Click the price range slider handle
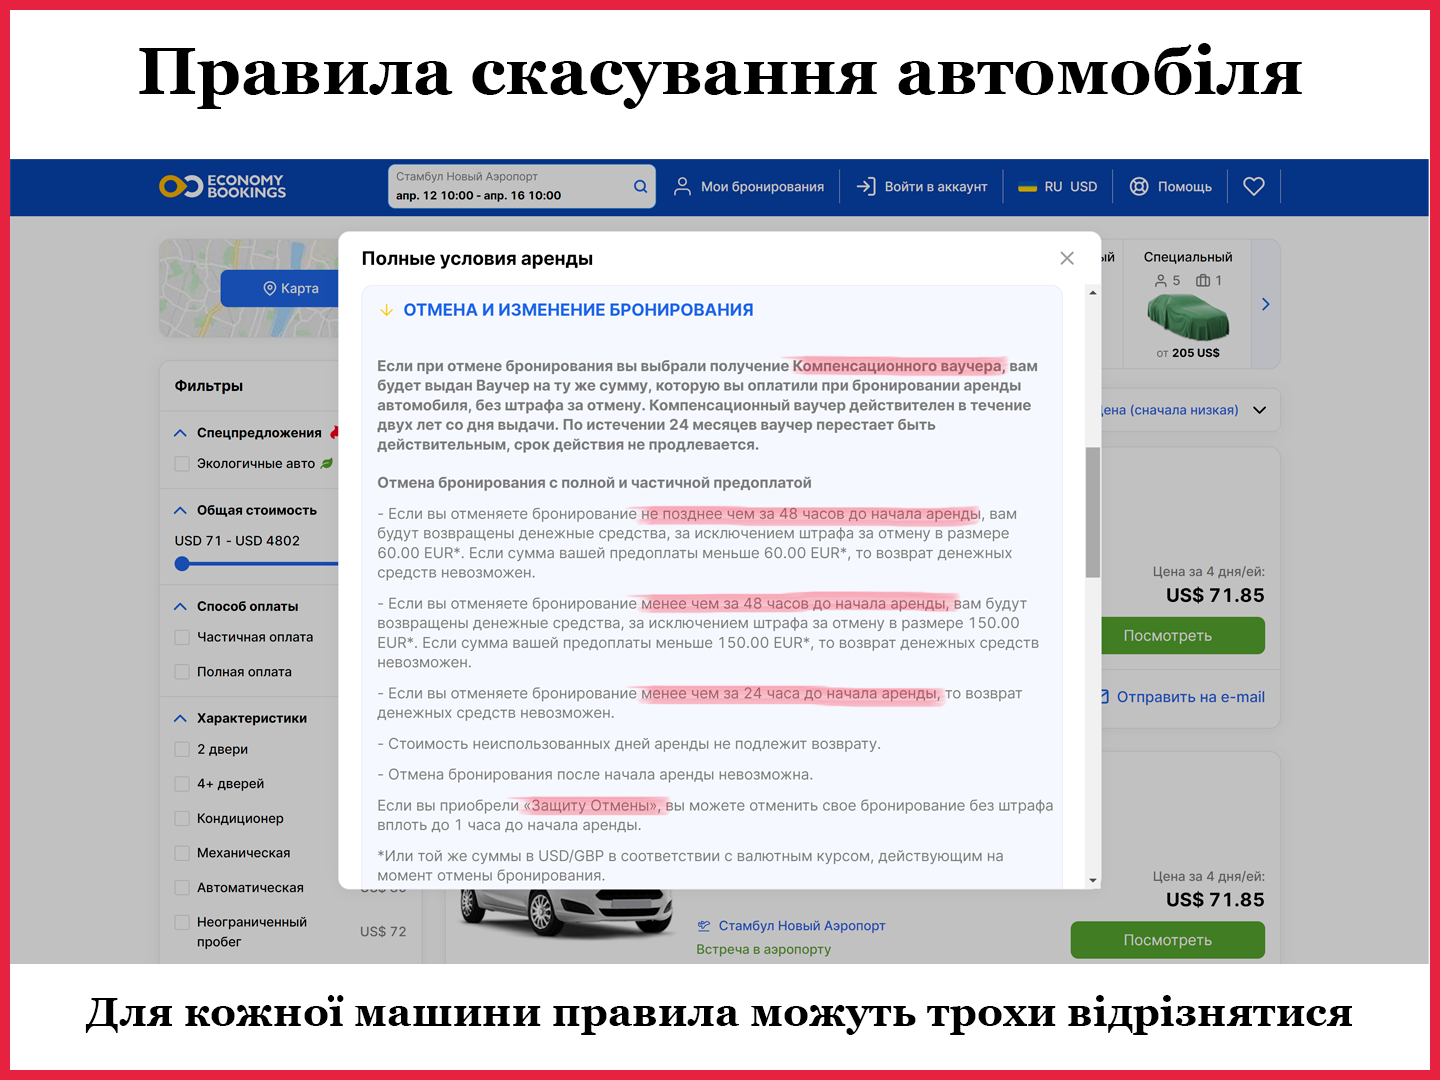 (x=182, y=564)
